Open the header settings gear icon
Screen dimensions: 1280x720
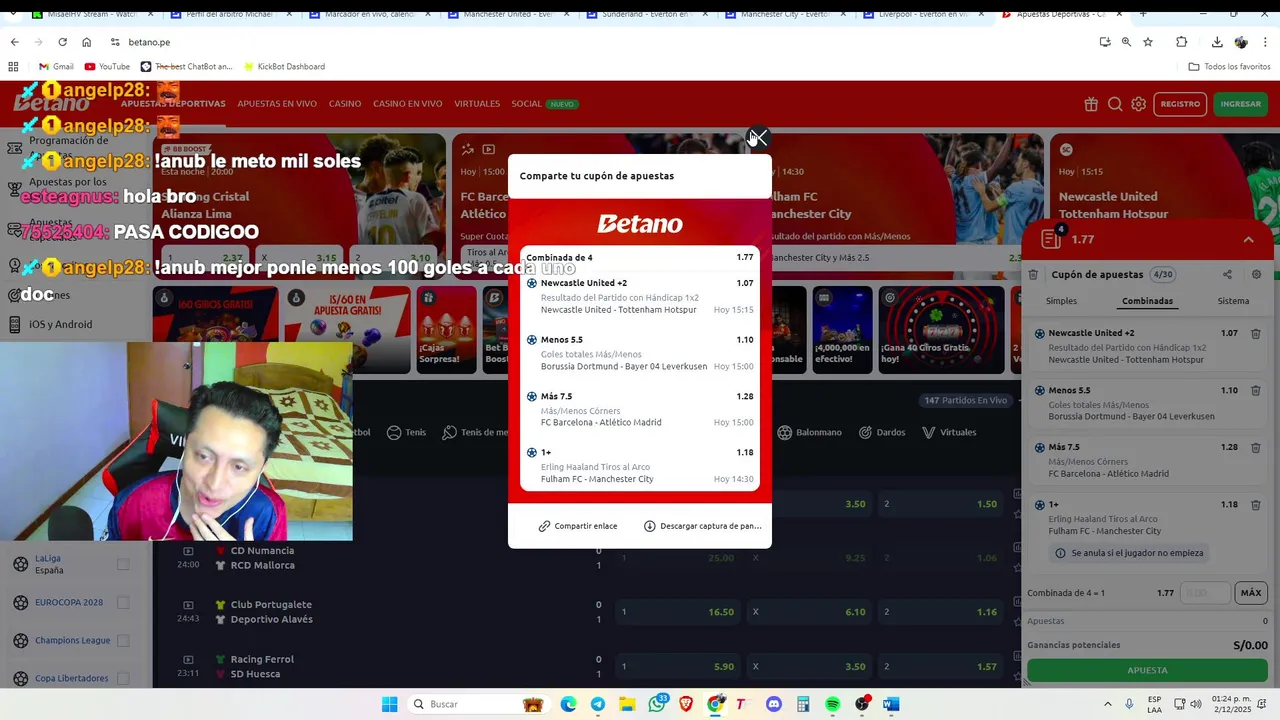point(1138,104)
